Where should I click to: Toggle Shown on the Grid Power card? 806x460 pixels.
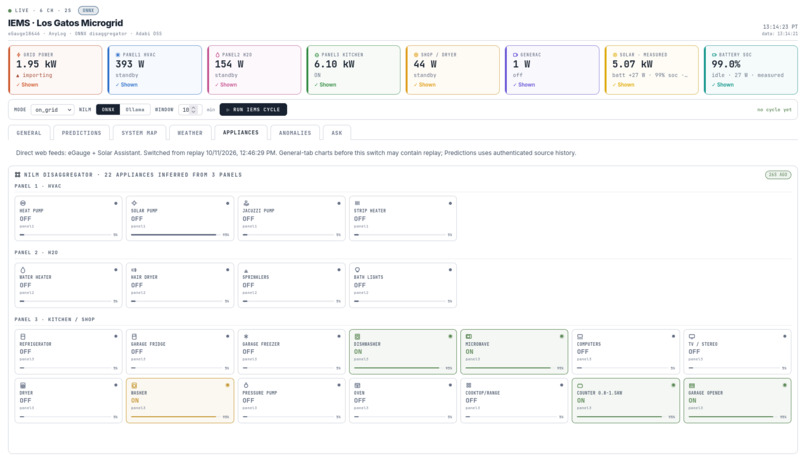coord(27,85)
